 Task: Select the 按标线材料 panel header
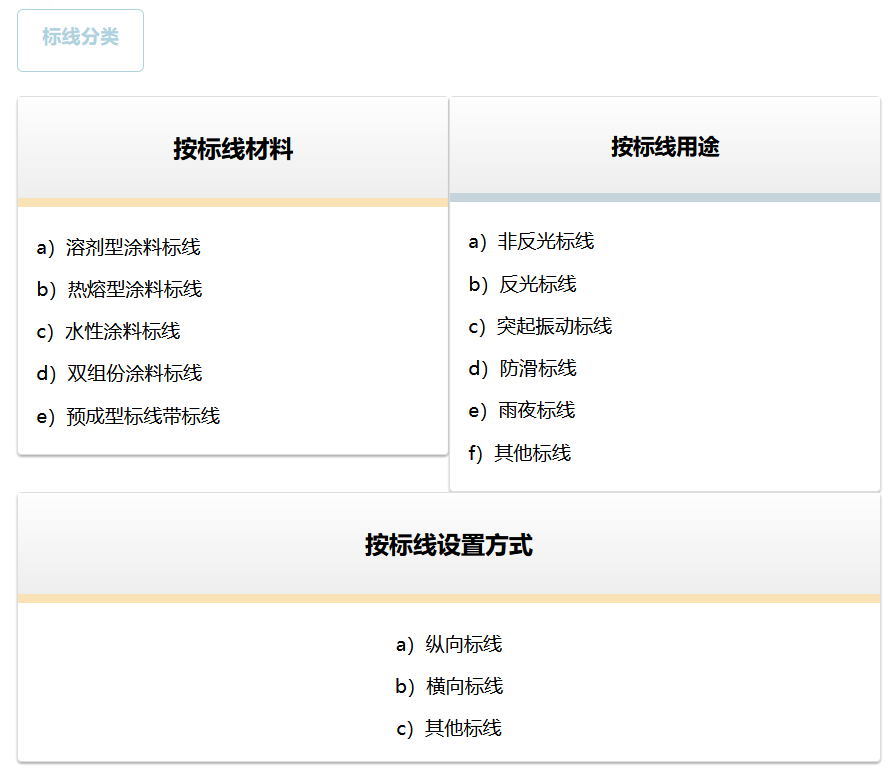(x=233, y=149)
